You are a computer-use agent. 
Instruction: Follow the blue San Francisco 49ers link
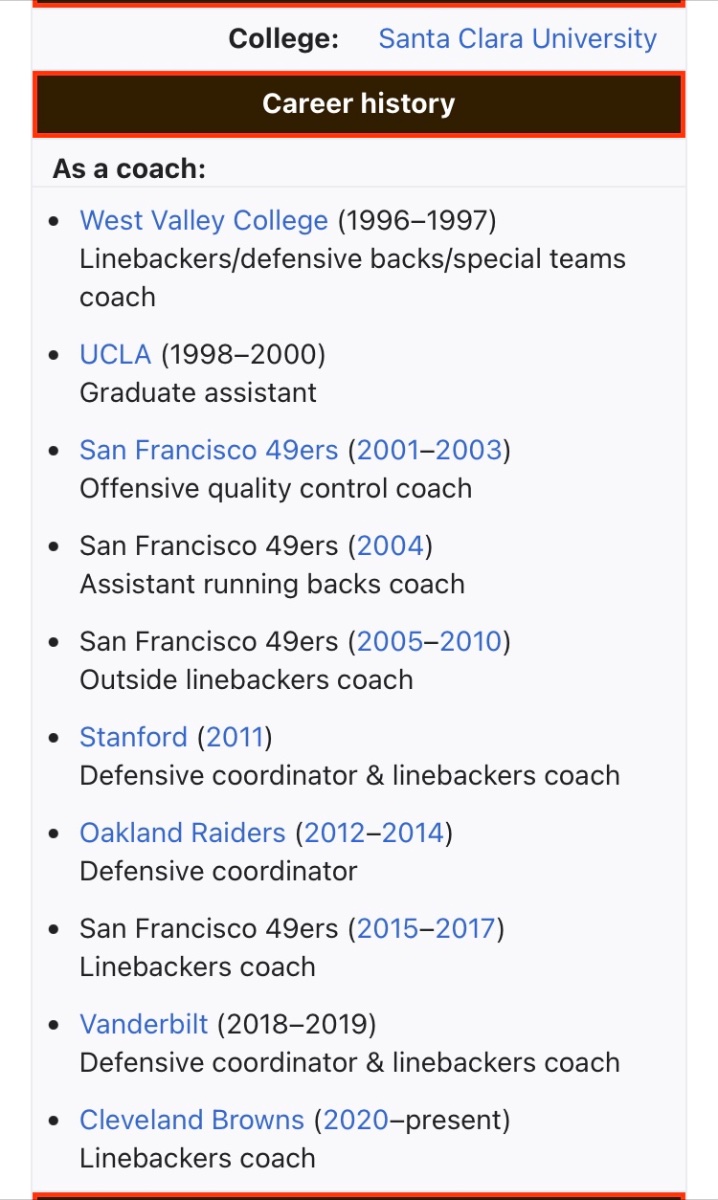coord(209,450)
